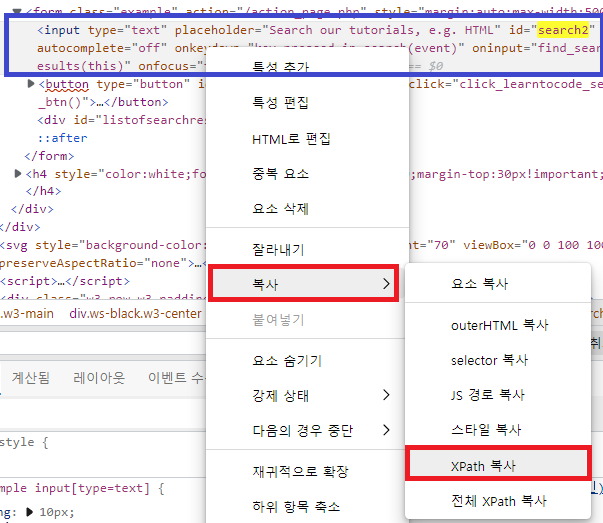
Task: Select '하위 항목 축소' menu item
Action: tap(307, 506)
